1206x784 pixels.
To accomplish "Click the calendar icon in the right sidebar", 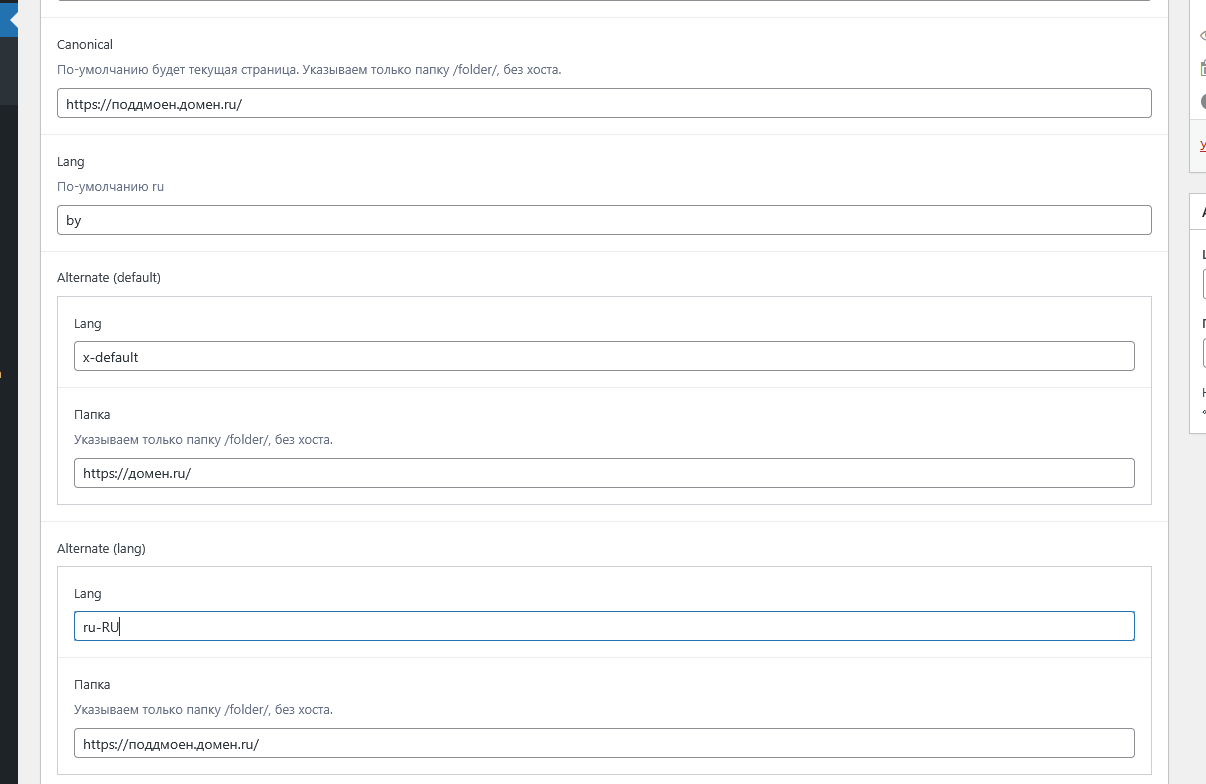I will (x=1202, y=68).
